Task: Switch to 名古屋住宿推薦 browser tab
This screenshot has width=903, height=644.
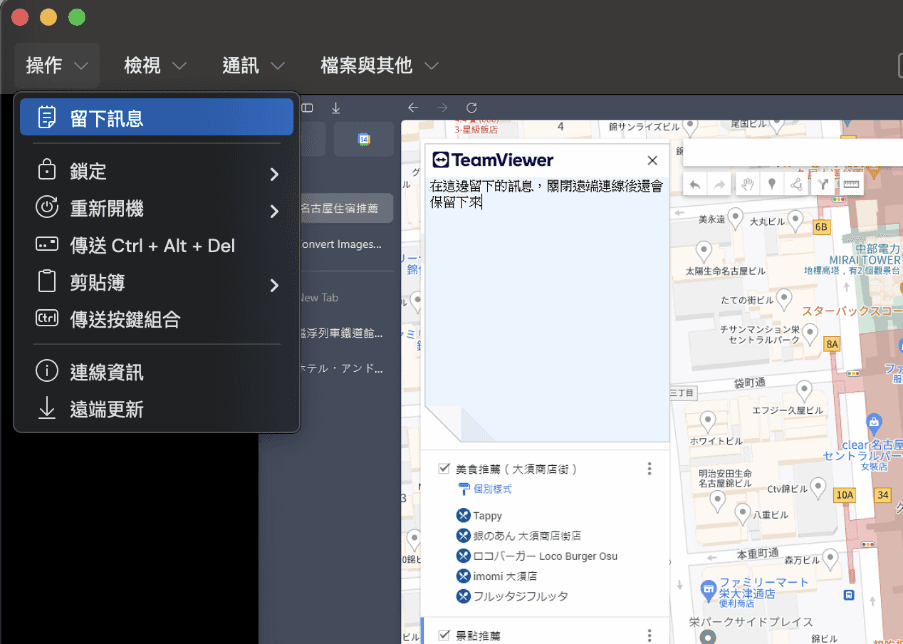Action: 347,208
